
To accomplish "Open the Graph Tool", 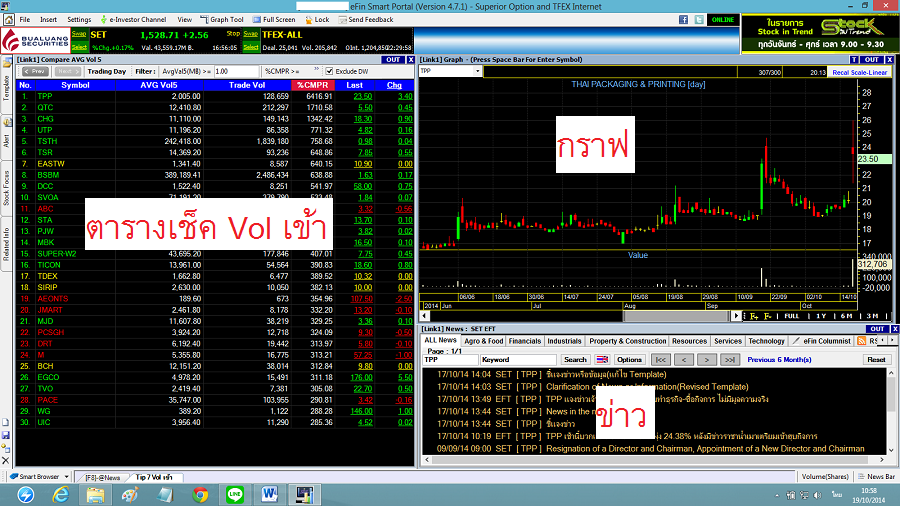I will (222, 20).
